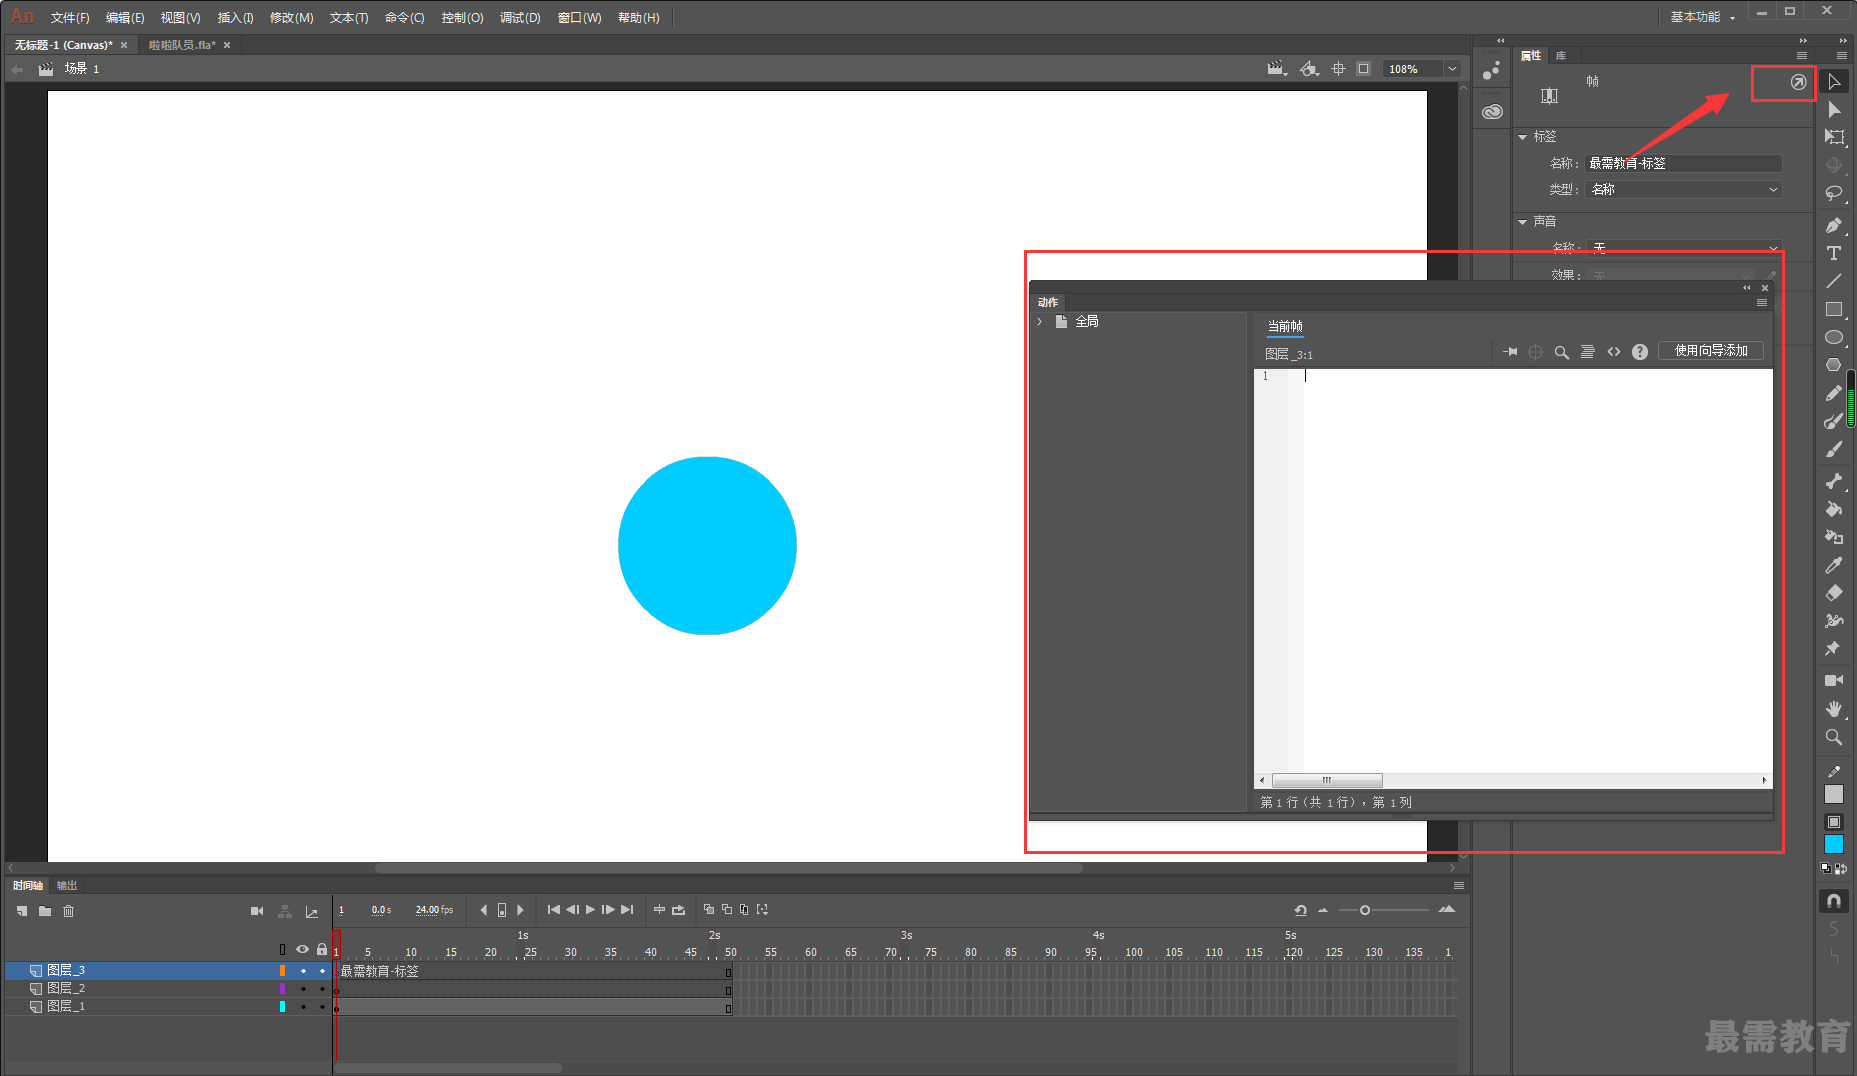The image size is (1857, 1076).
Task: Click the Center Stage icon above canvas
Action: click(x=1339, y=69)
